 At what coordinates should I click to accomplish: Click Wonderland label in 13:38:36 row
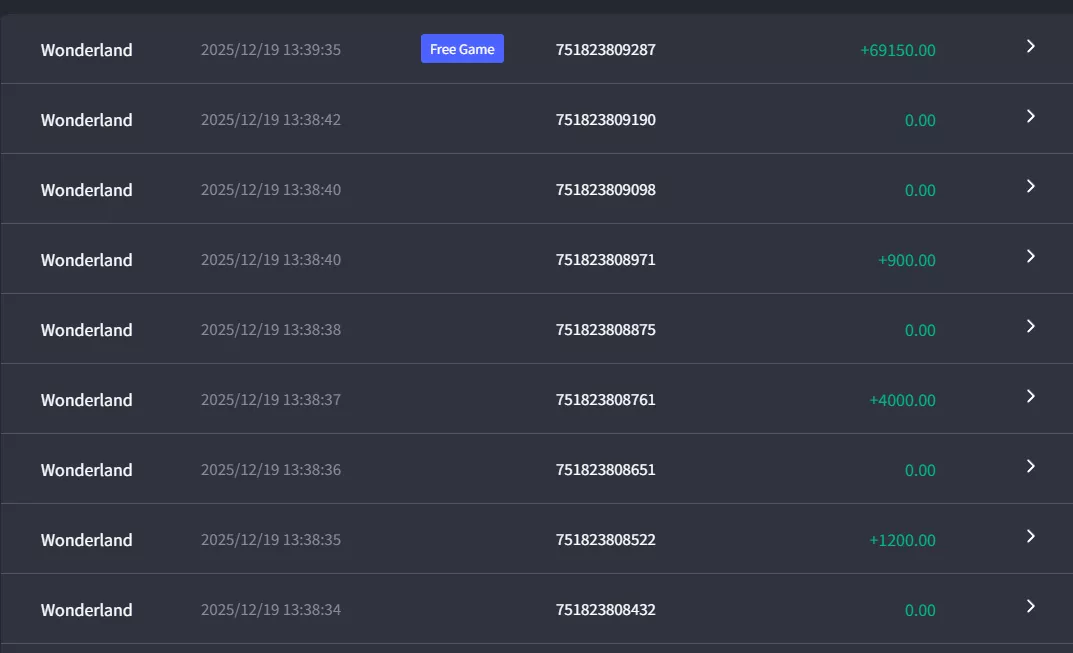click(87, 470)
